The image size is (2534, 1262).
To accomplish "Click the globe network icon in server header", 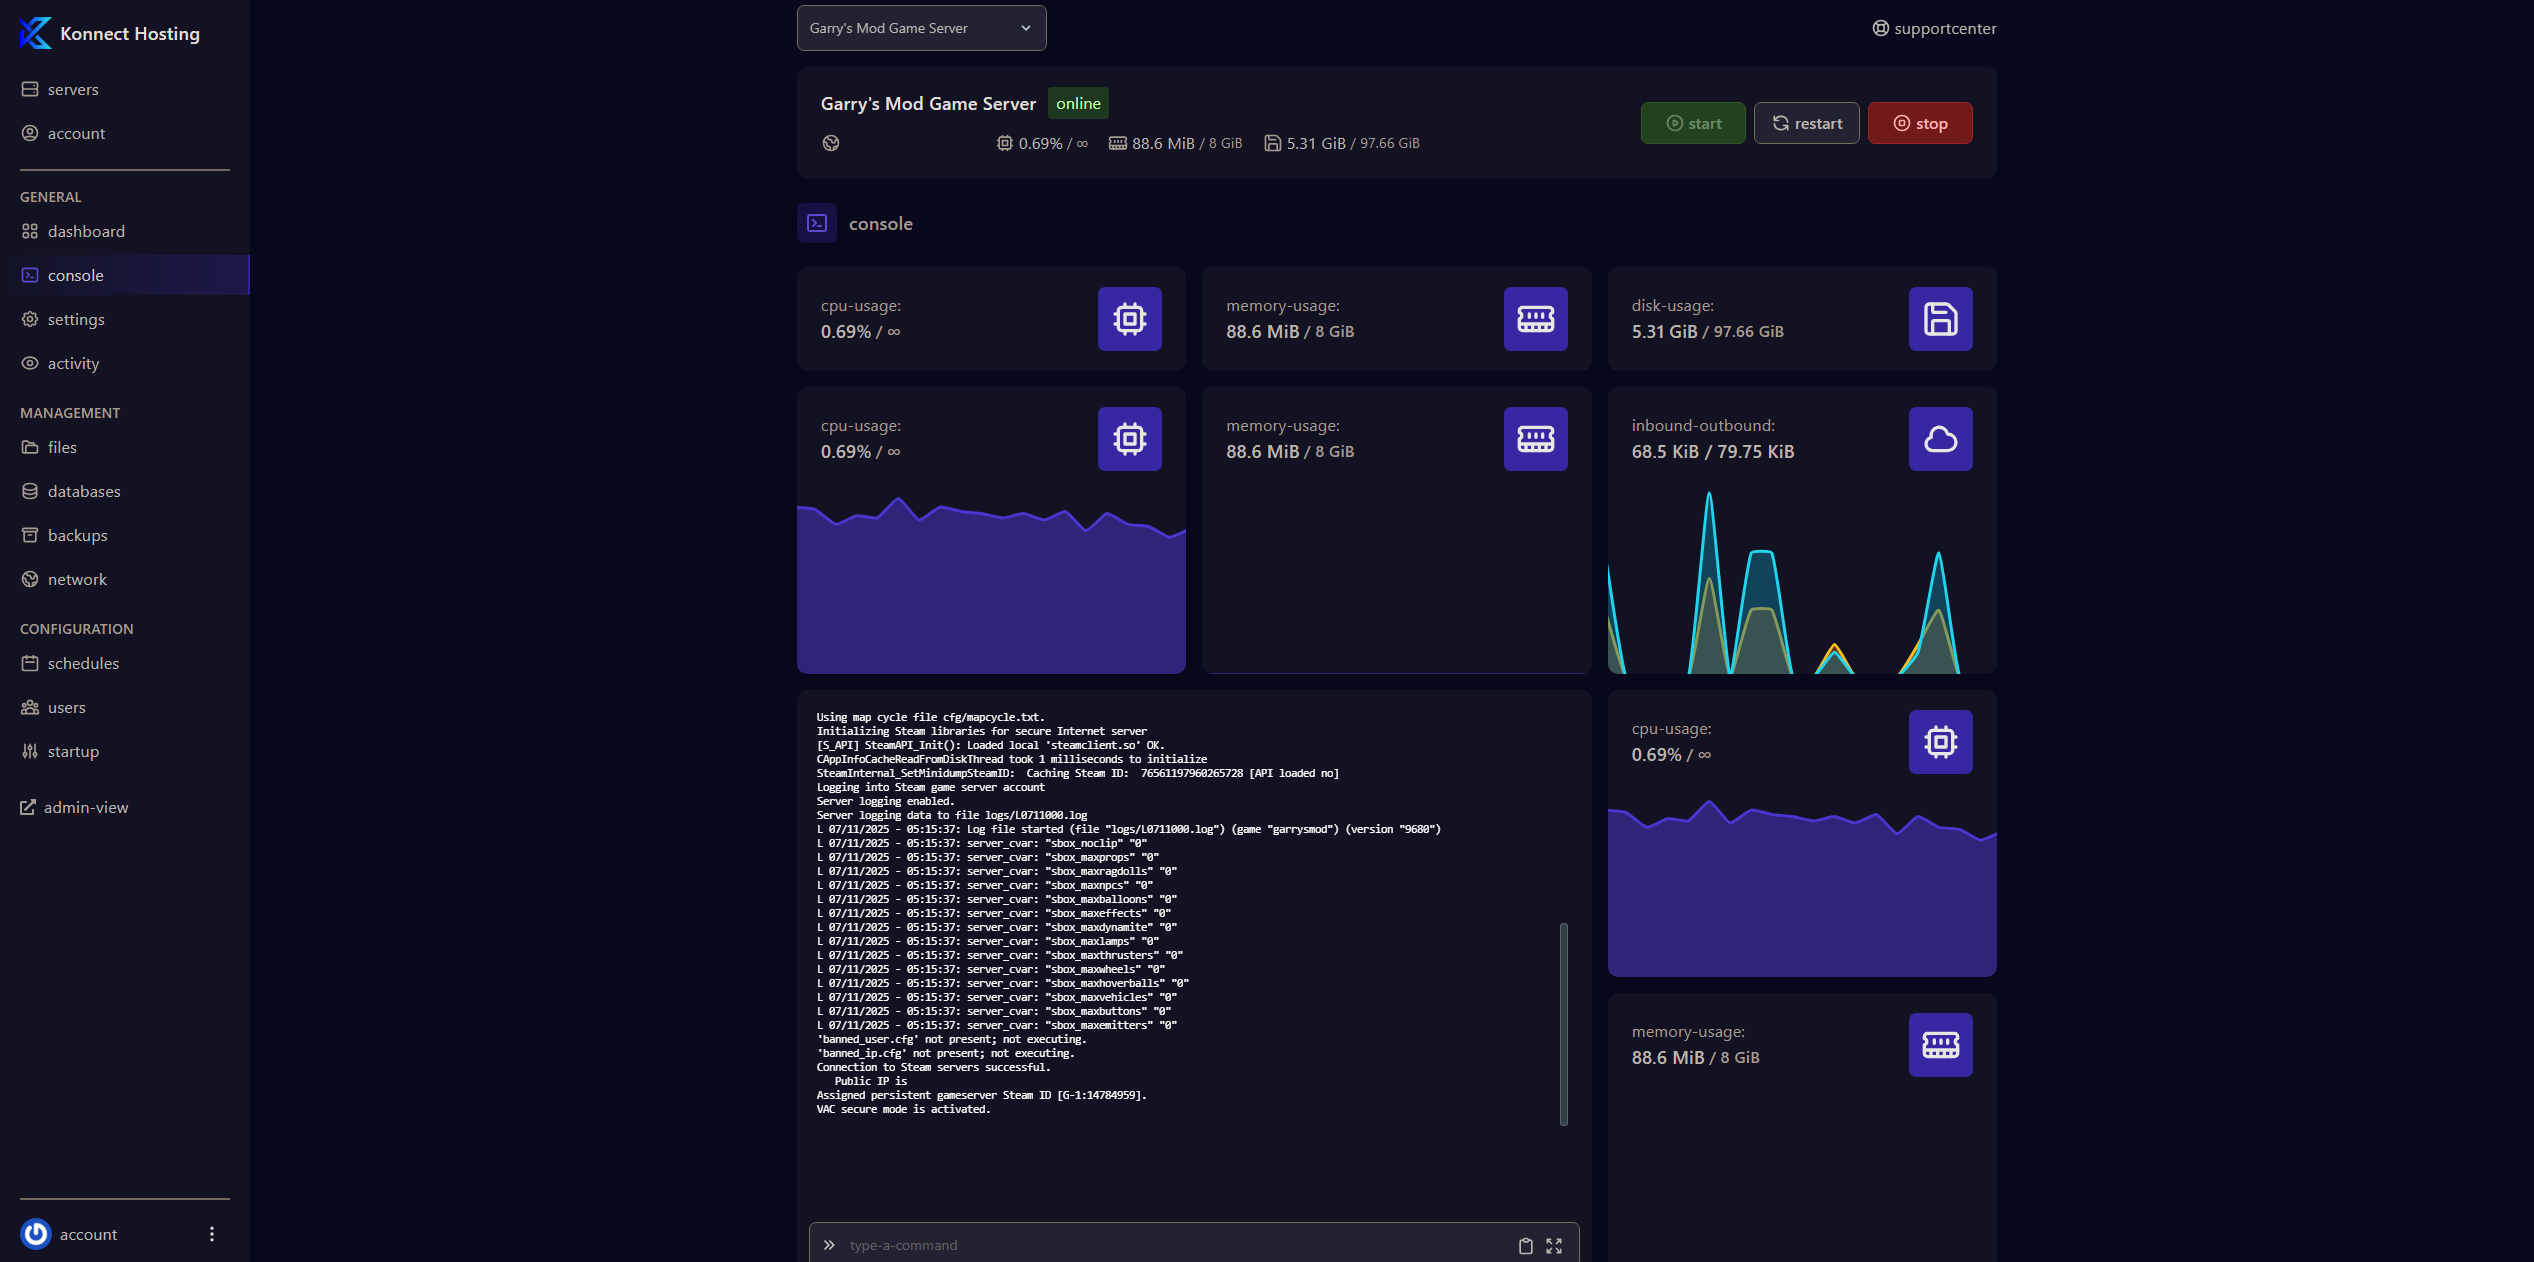I will (831, 143).
